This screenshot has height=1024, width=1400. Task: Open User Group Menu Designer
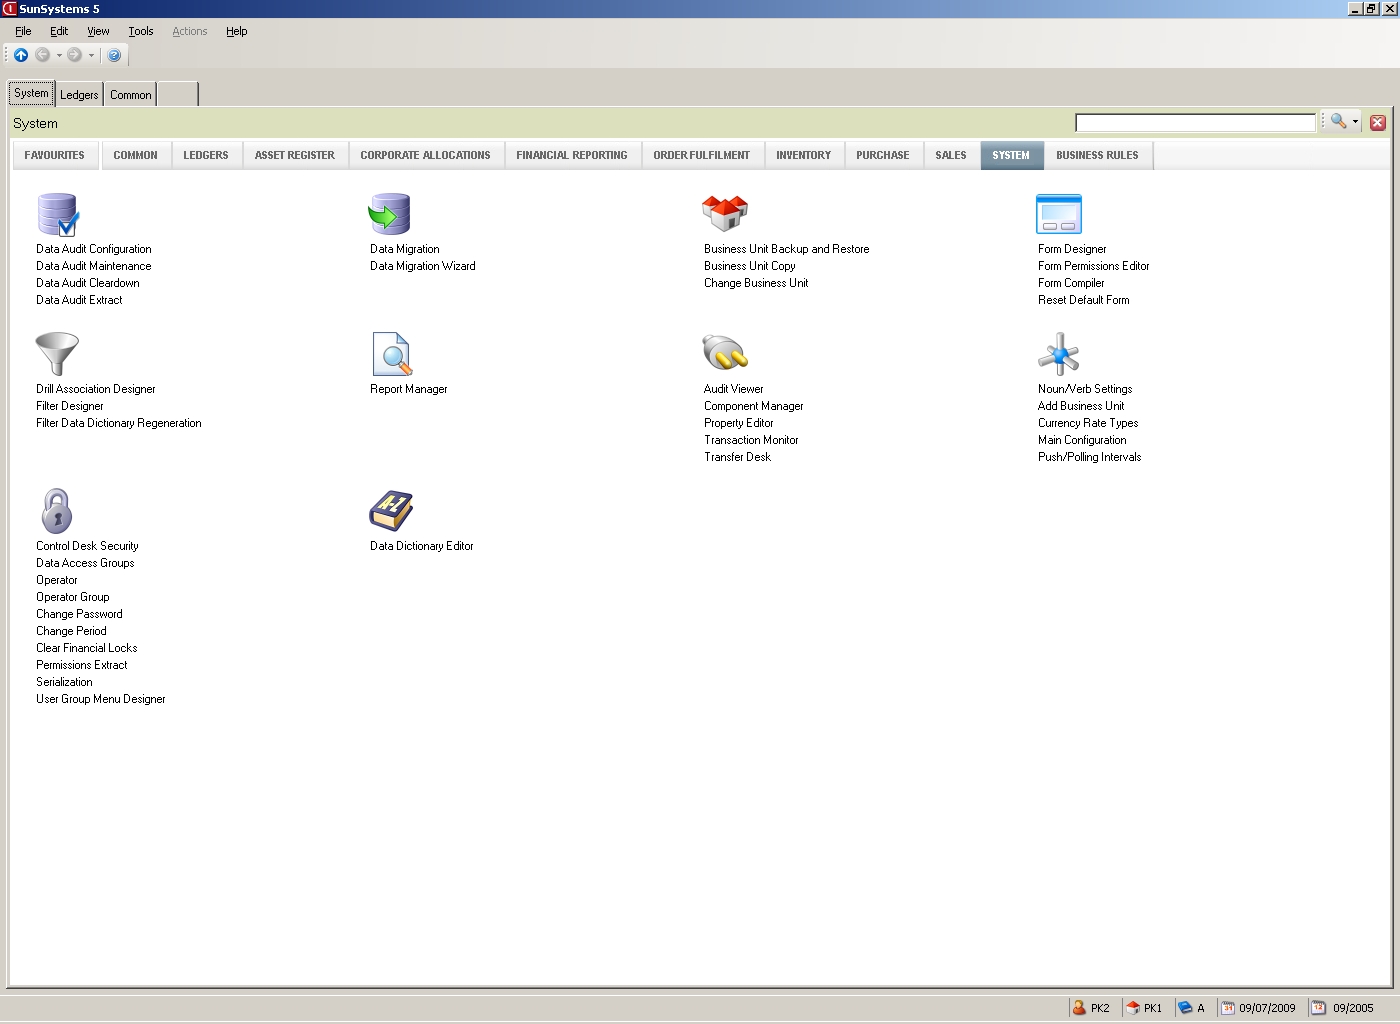(x=101, y=699)
